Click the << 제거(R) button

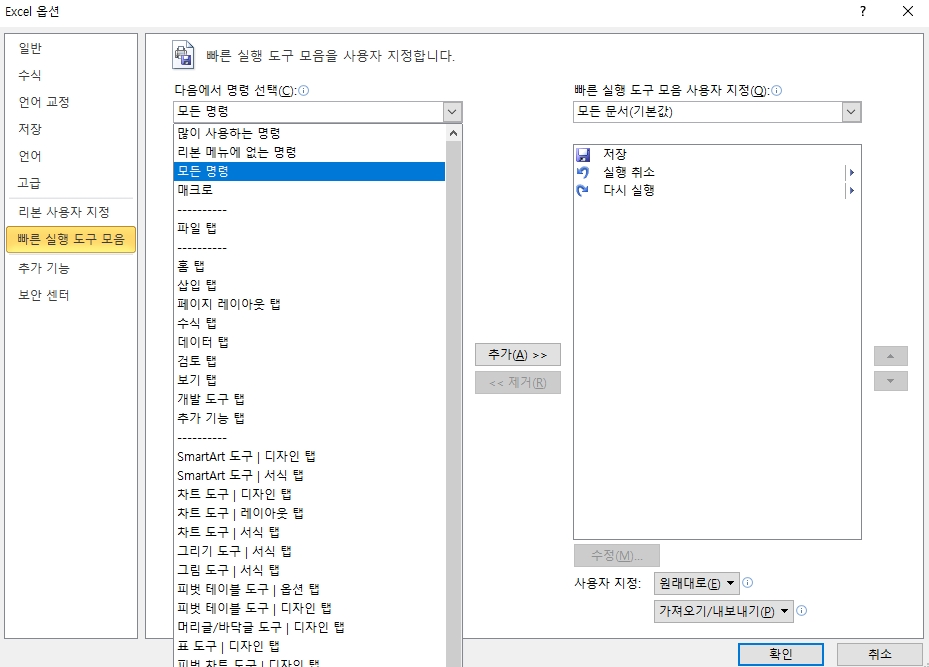click(518, 383)
